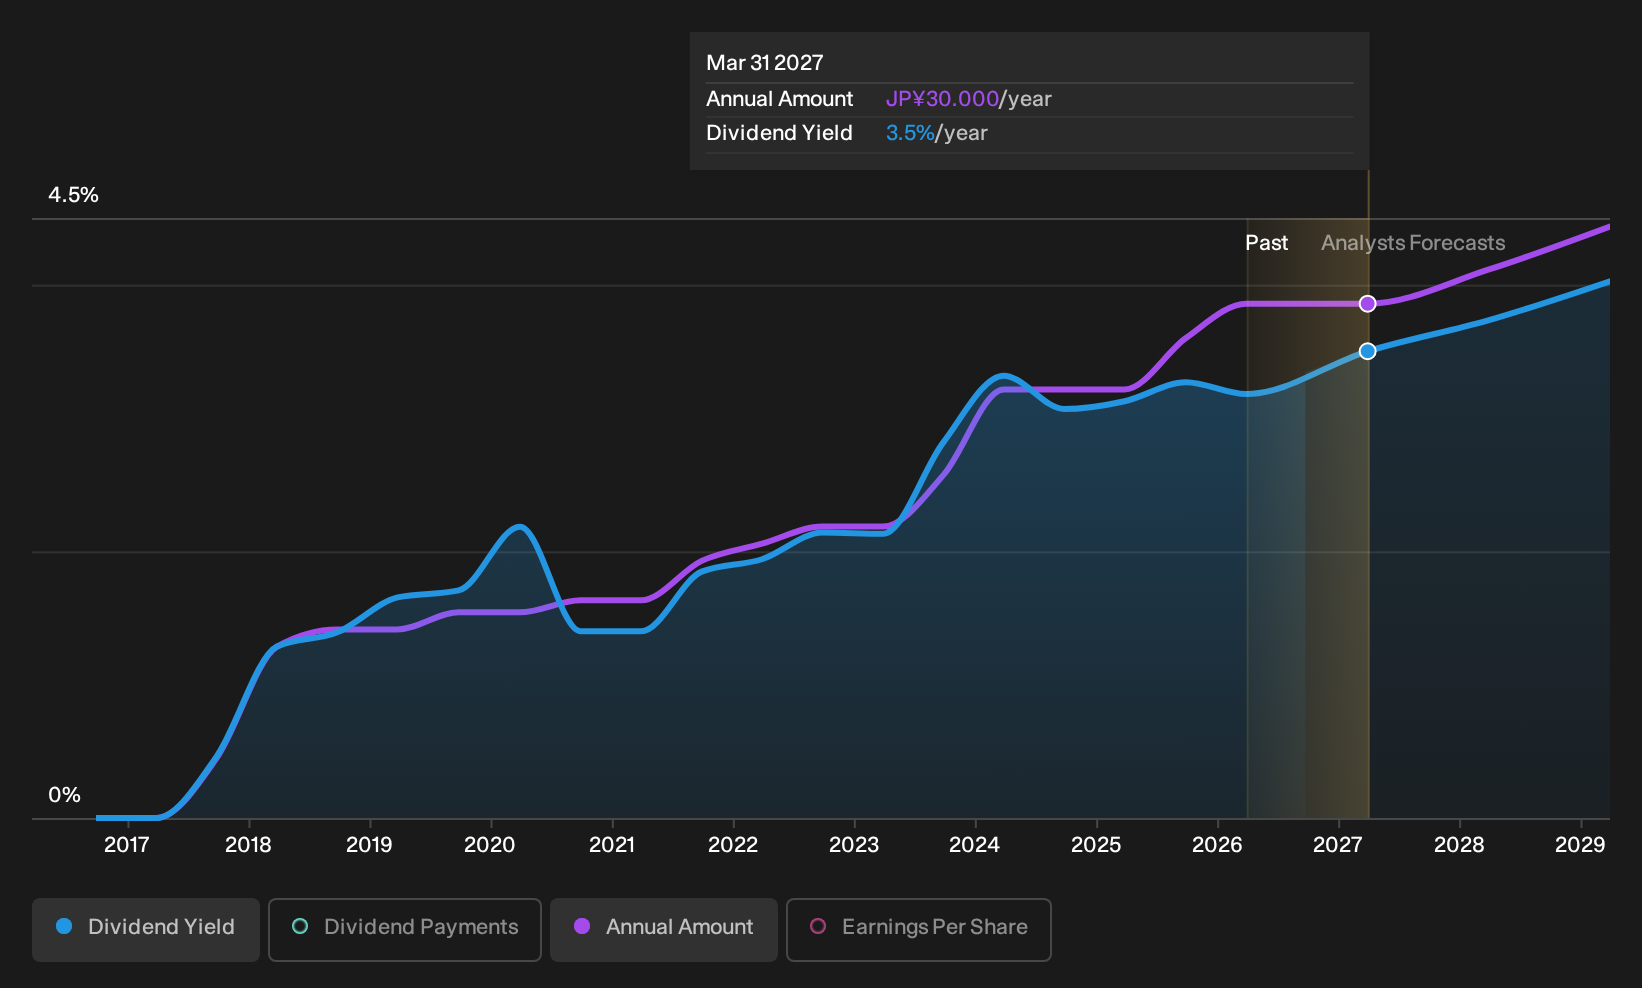Toggle the Annual Amount legend button

pos(664,929)
